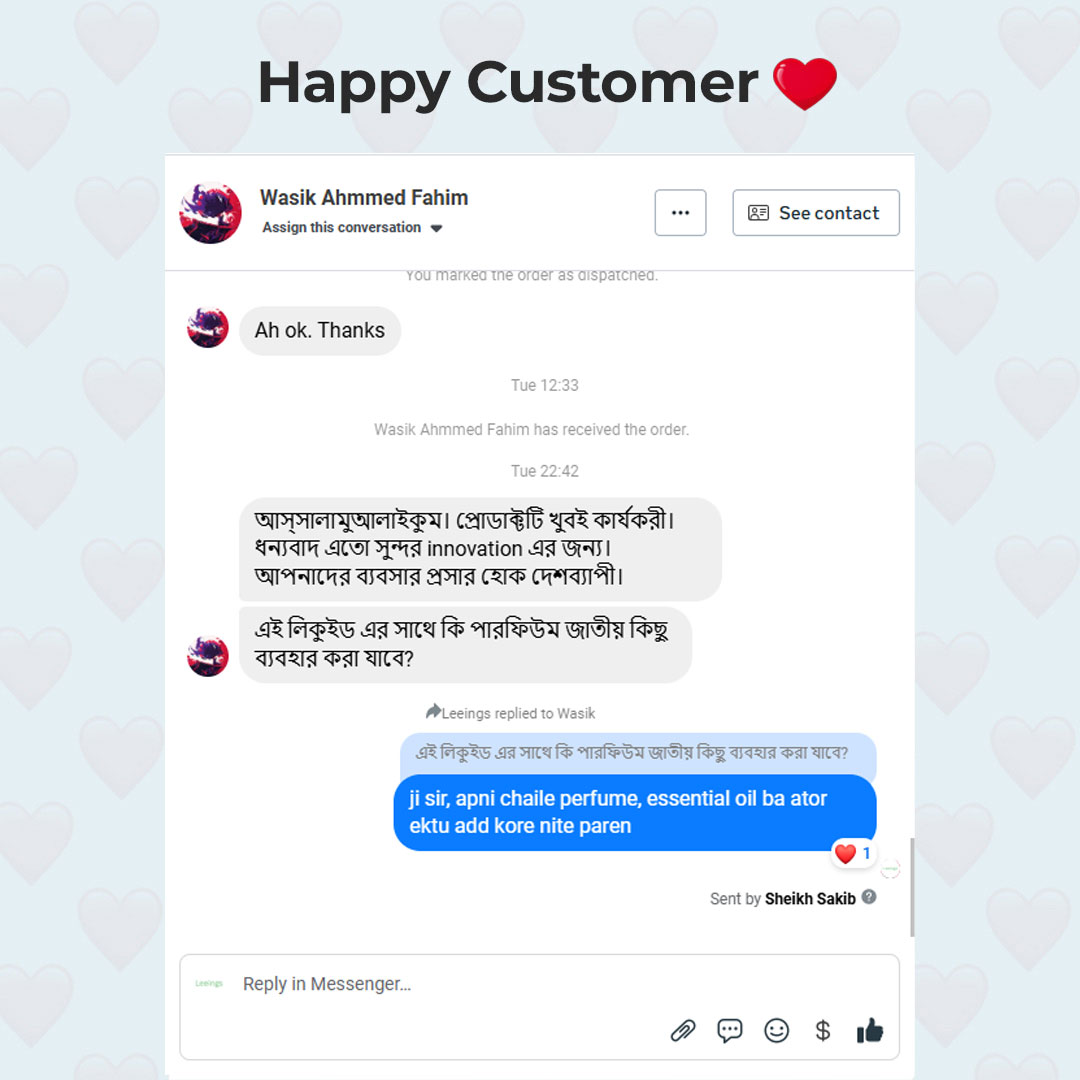Open the three-dots more options button
Screen dimensions: 1080x1080
(x=681, y=213)
